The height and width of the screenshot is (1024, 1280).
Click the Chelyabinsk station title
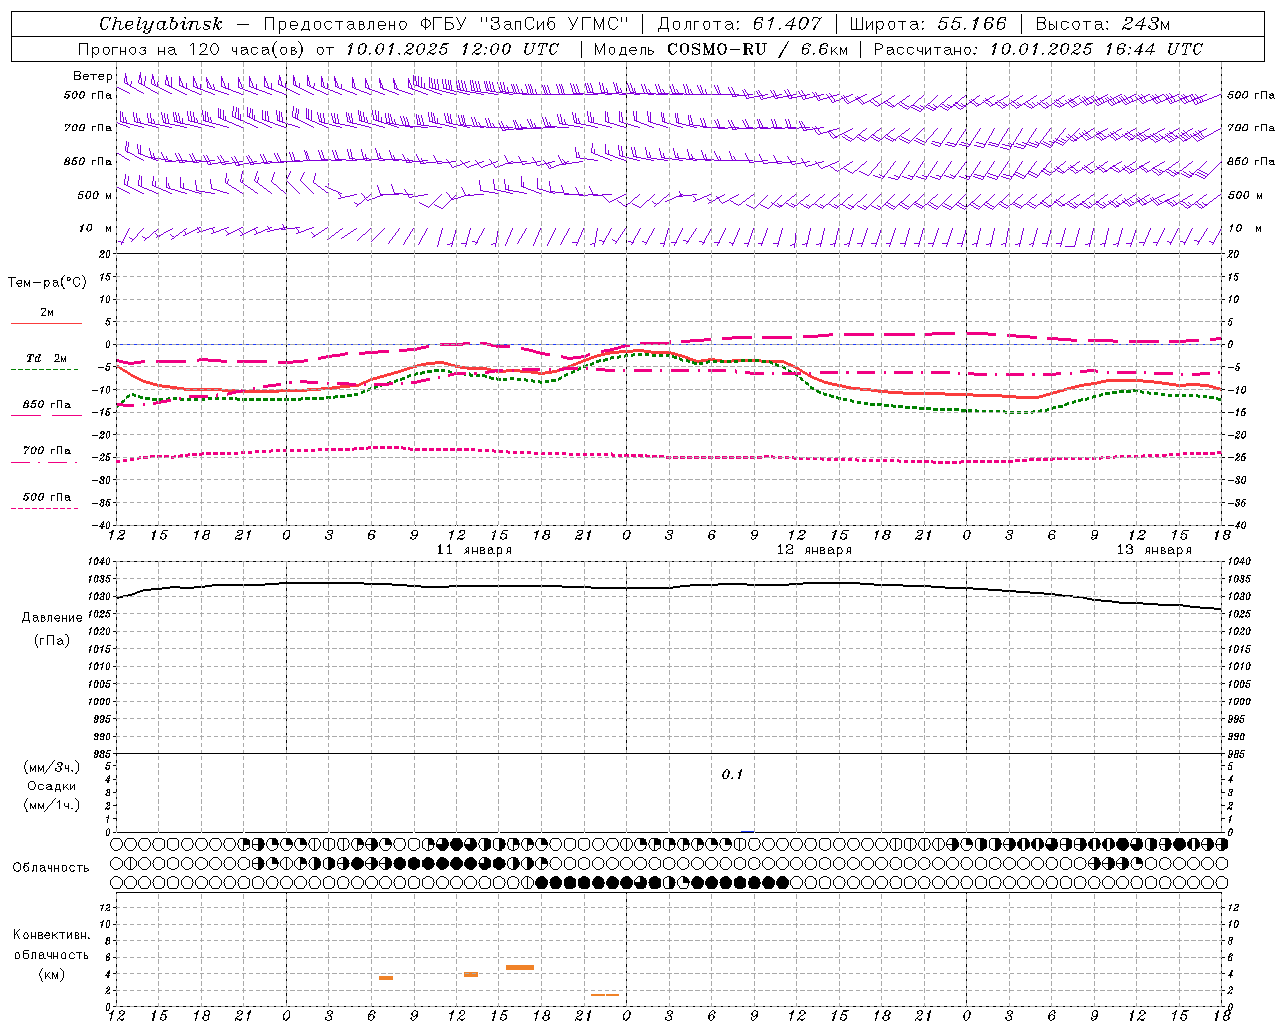[161, 24]
